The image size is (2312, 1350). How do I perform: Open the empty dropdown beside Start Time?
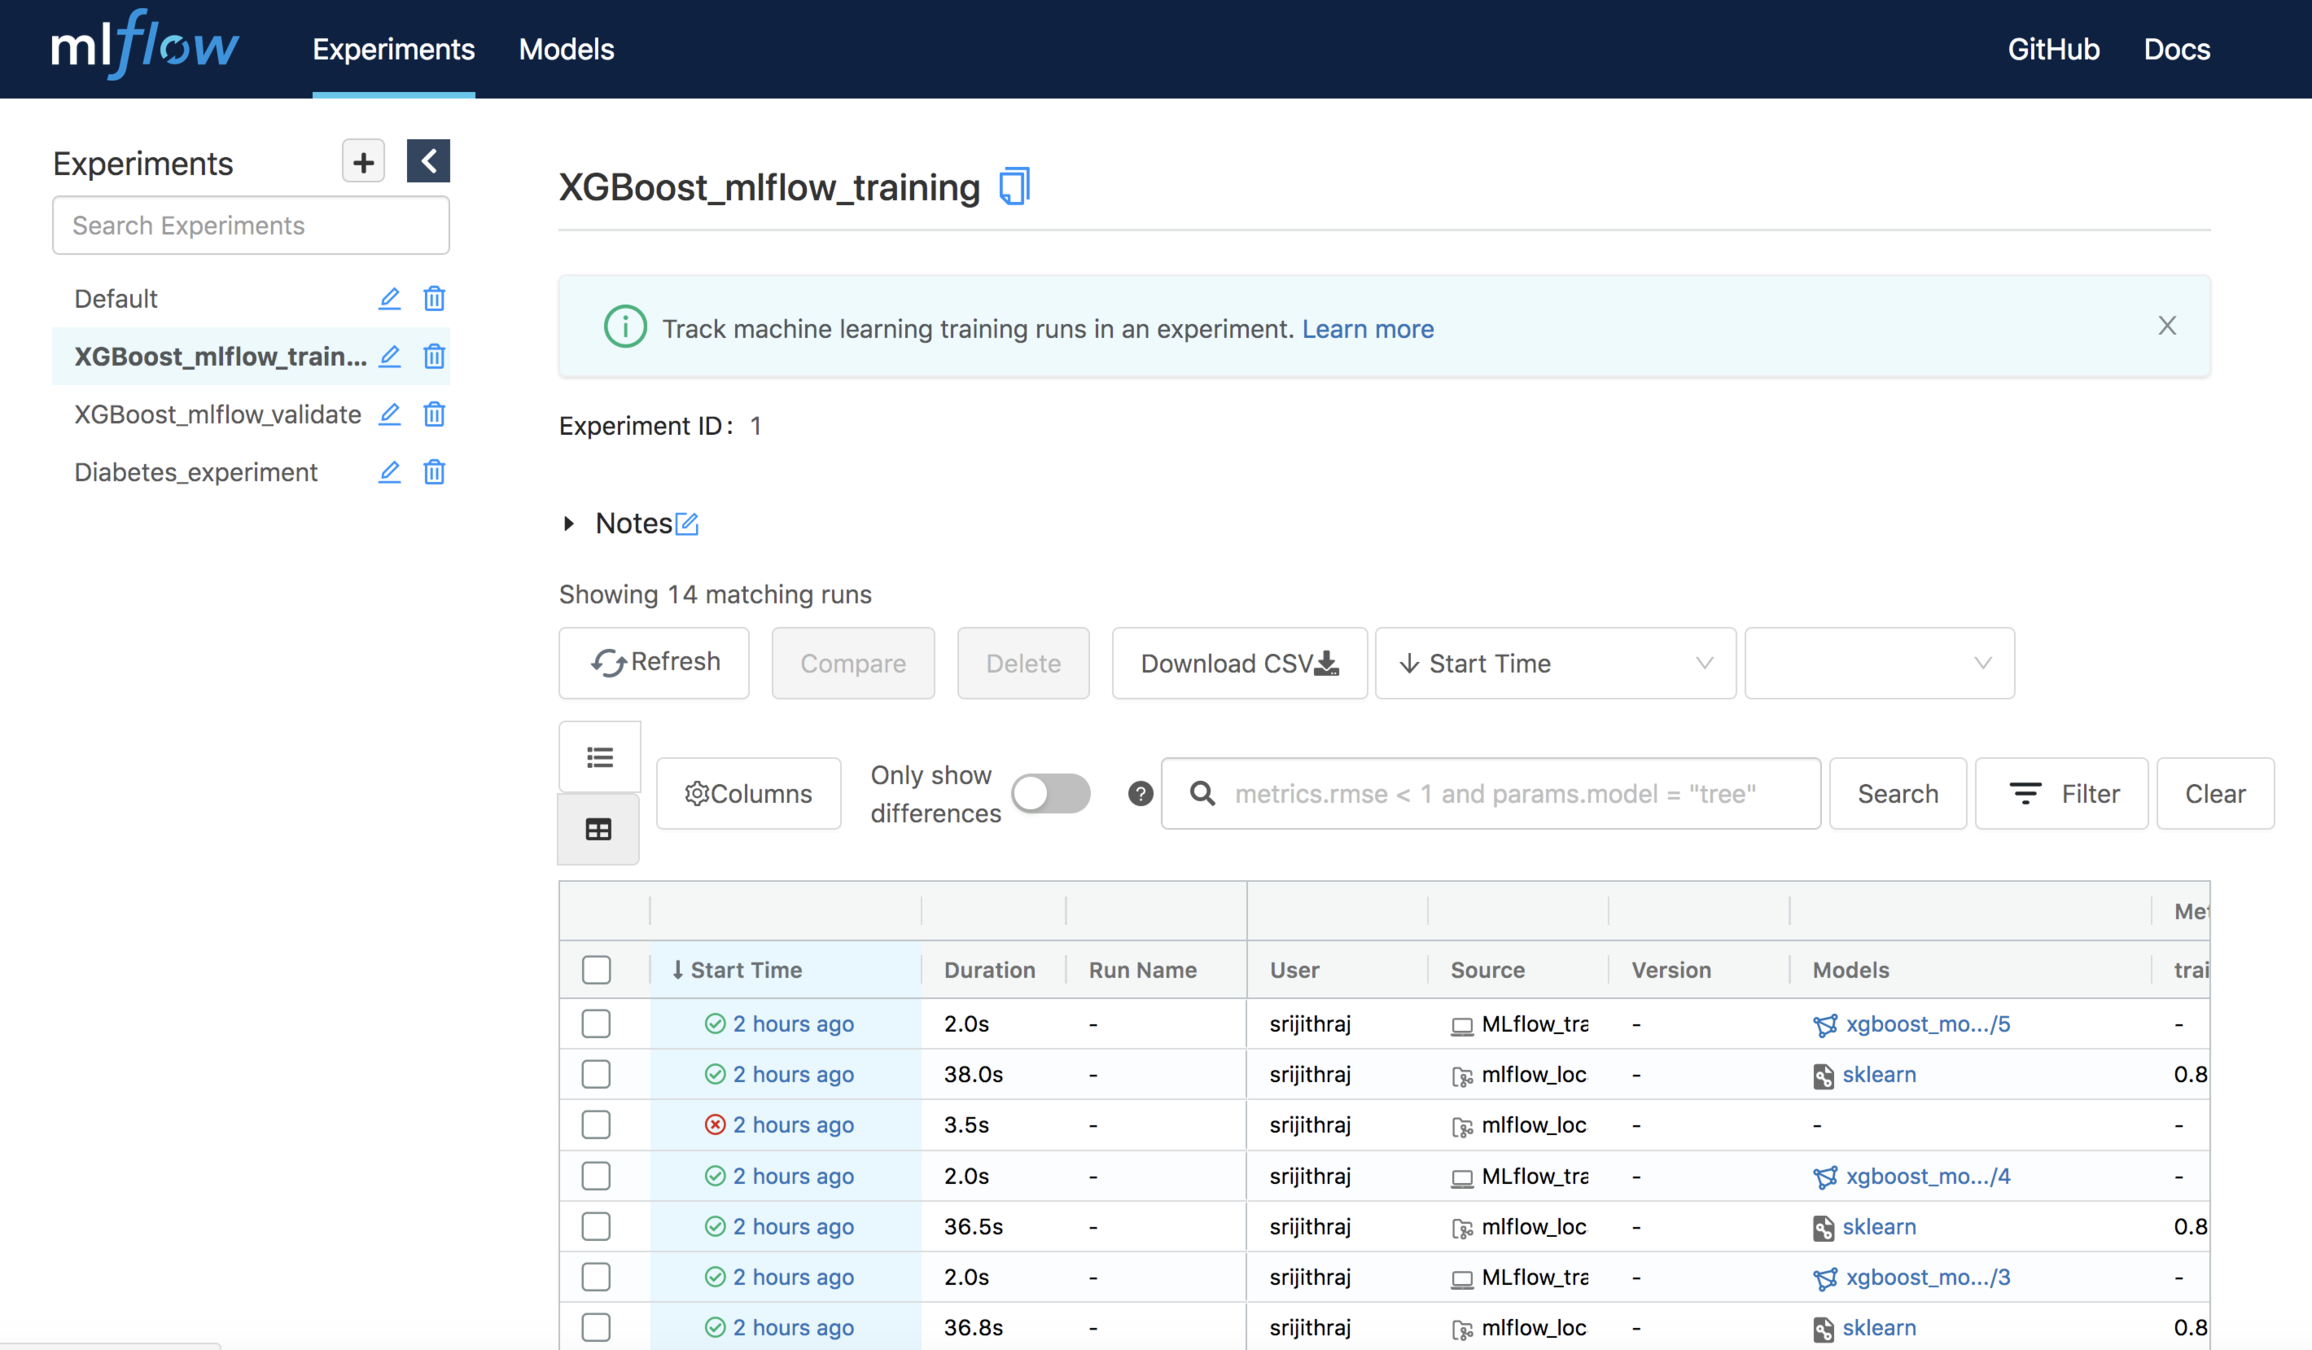(1879, 663)
